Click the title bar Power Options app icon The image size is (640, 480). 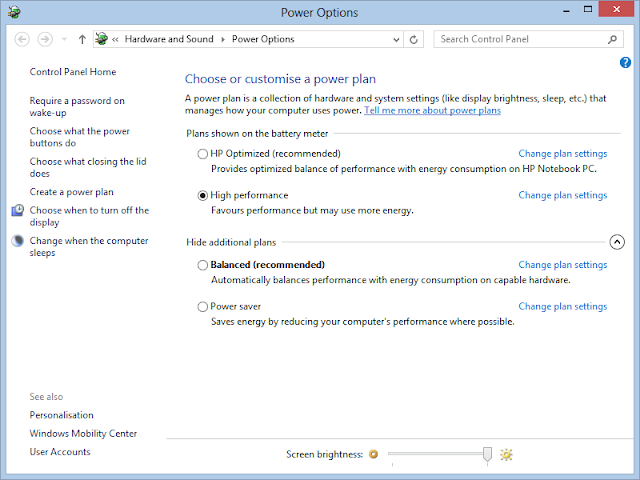tap(13, 12)
